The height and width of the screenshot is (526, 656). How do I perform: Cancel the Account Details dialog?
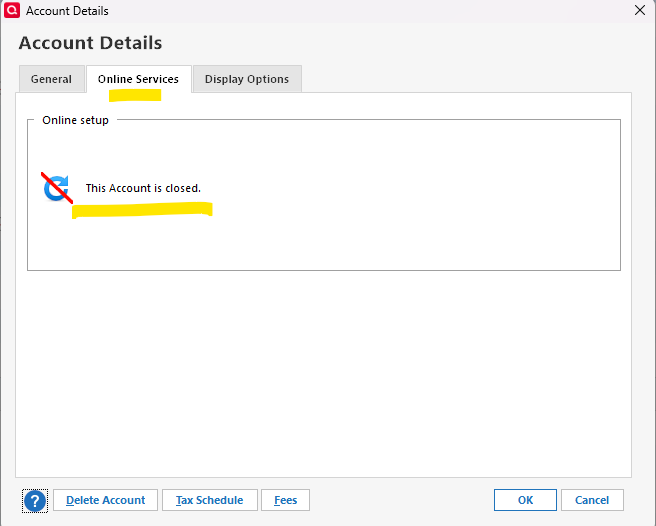coord(592,500)
